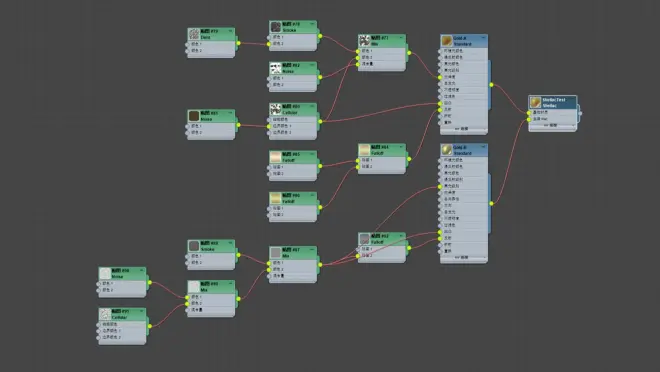
Task: Select the Shellac Test material sphere
Action: (535, 102)
